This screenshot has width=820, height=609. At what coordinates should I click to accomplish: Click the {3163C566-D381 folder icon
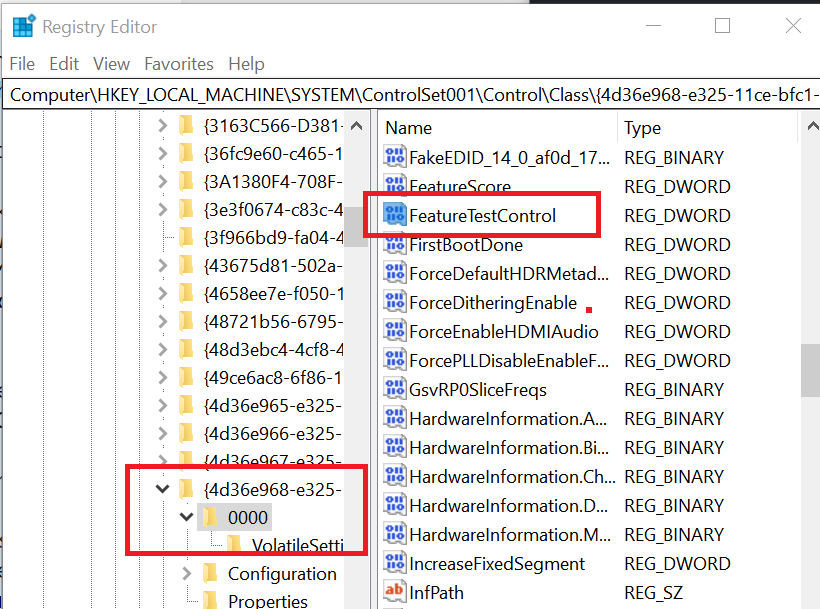pyautogui.click(x=186, y=125)
